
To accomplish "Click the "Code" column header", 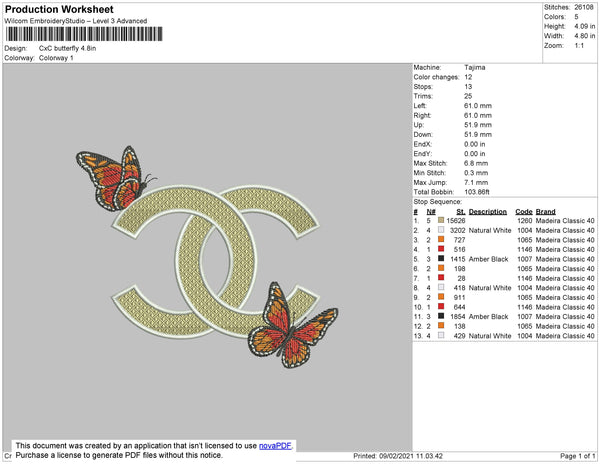I will click(x=524, y=212).
